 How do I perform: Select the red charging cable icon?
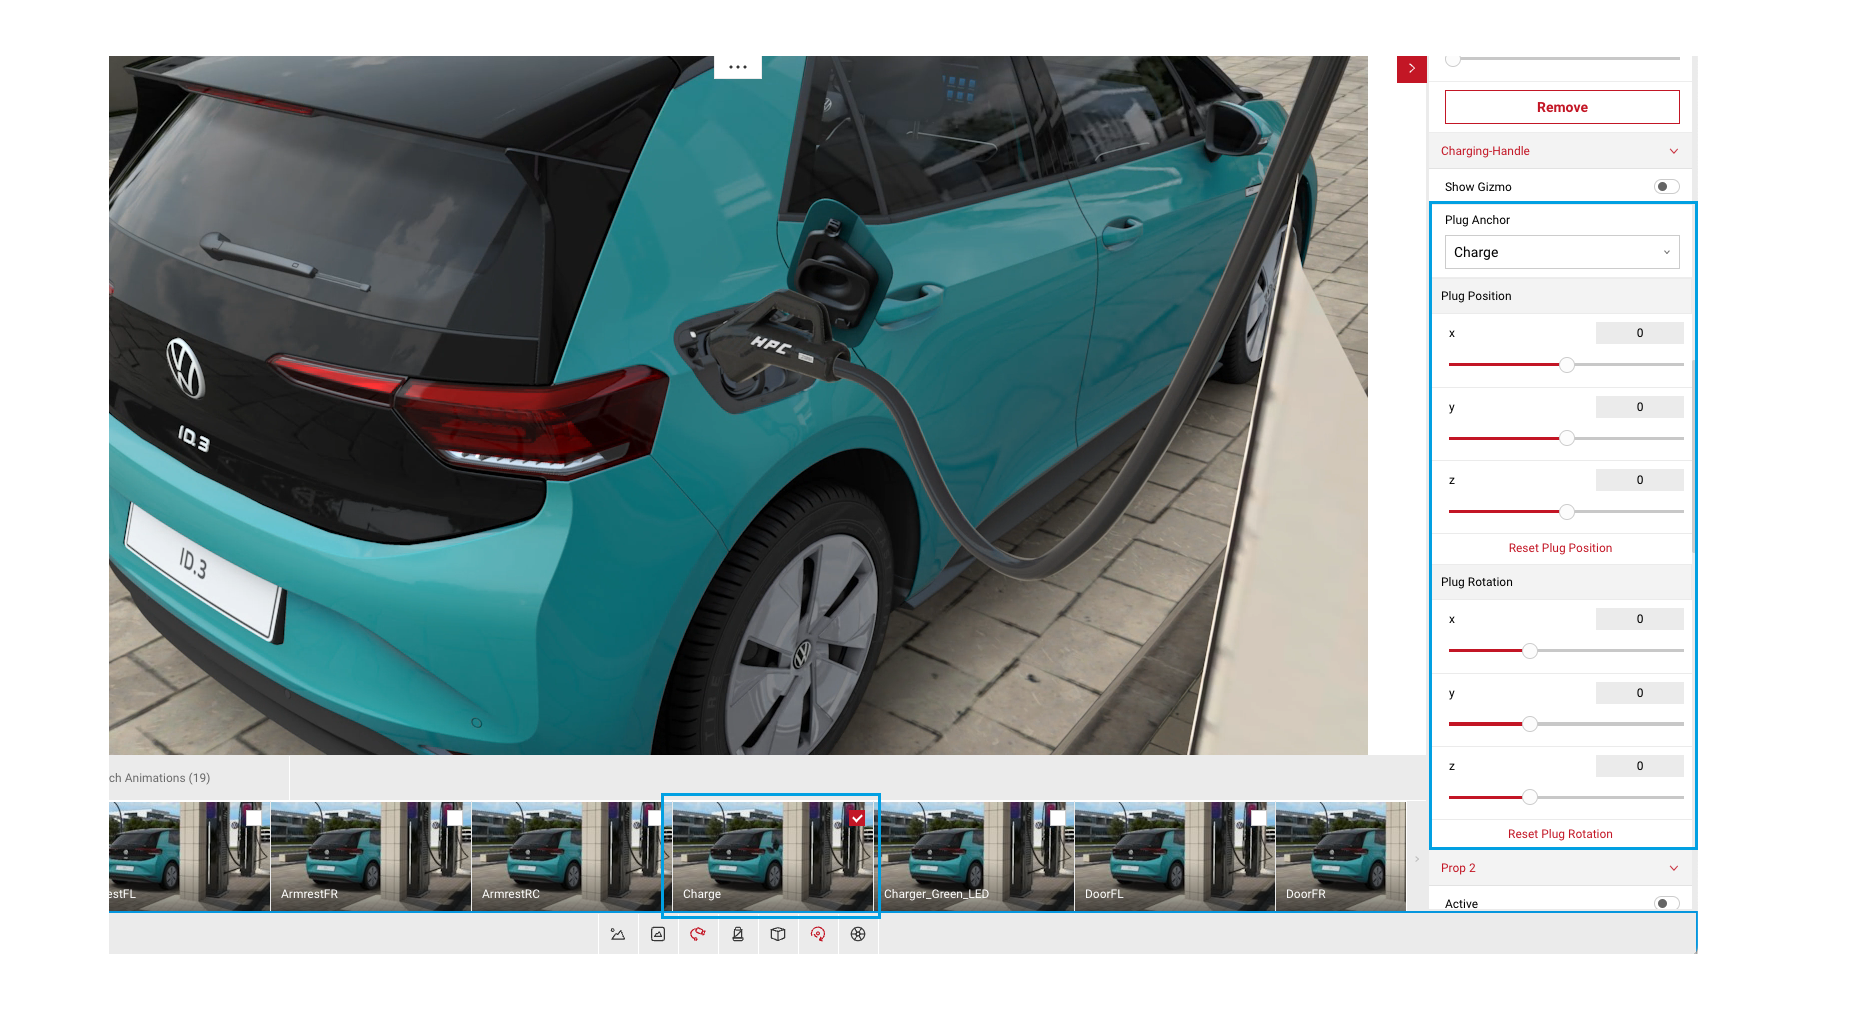(698, 934)
